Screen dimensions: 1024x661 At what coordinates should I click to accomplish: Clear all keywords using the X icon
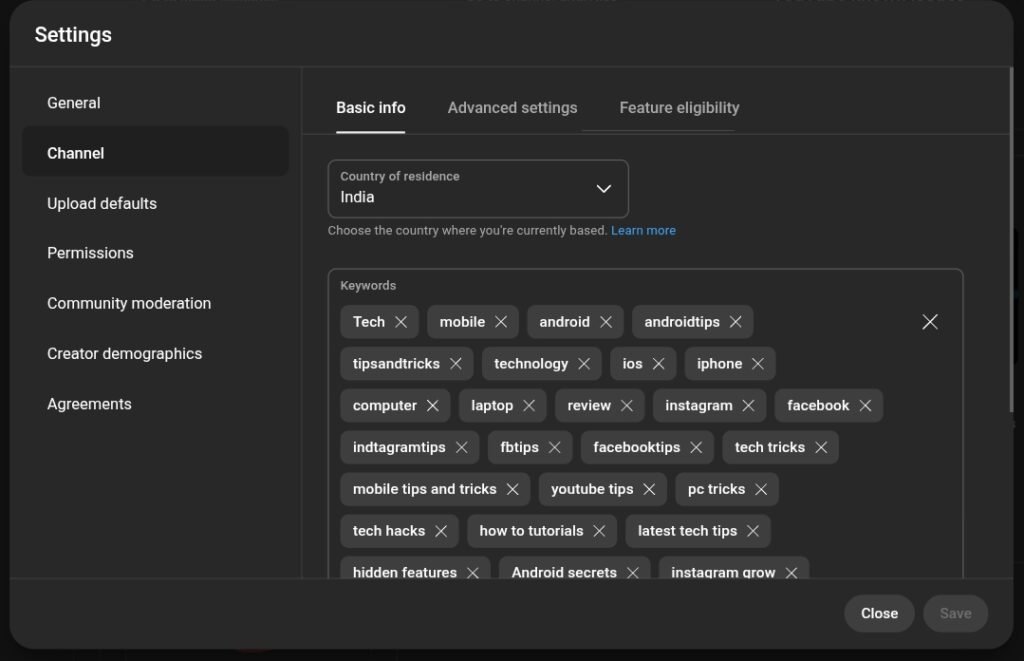[929, 321]
